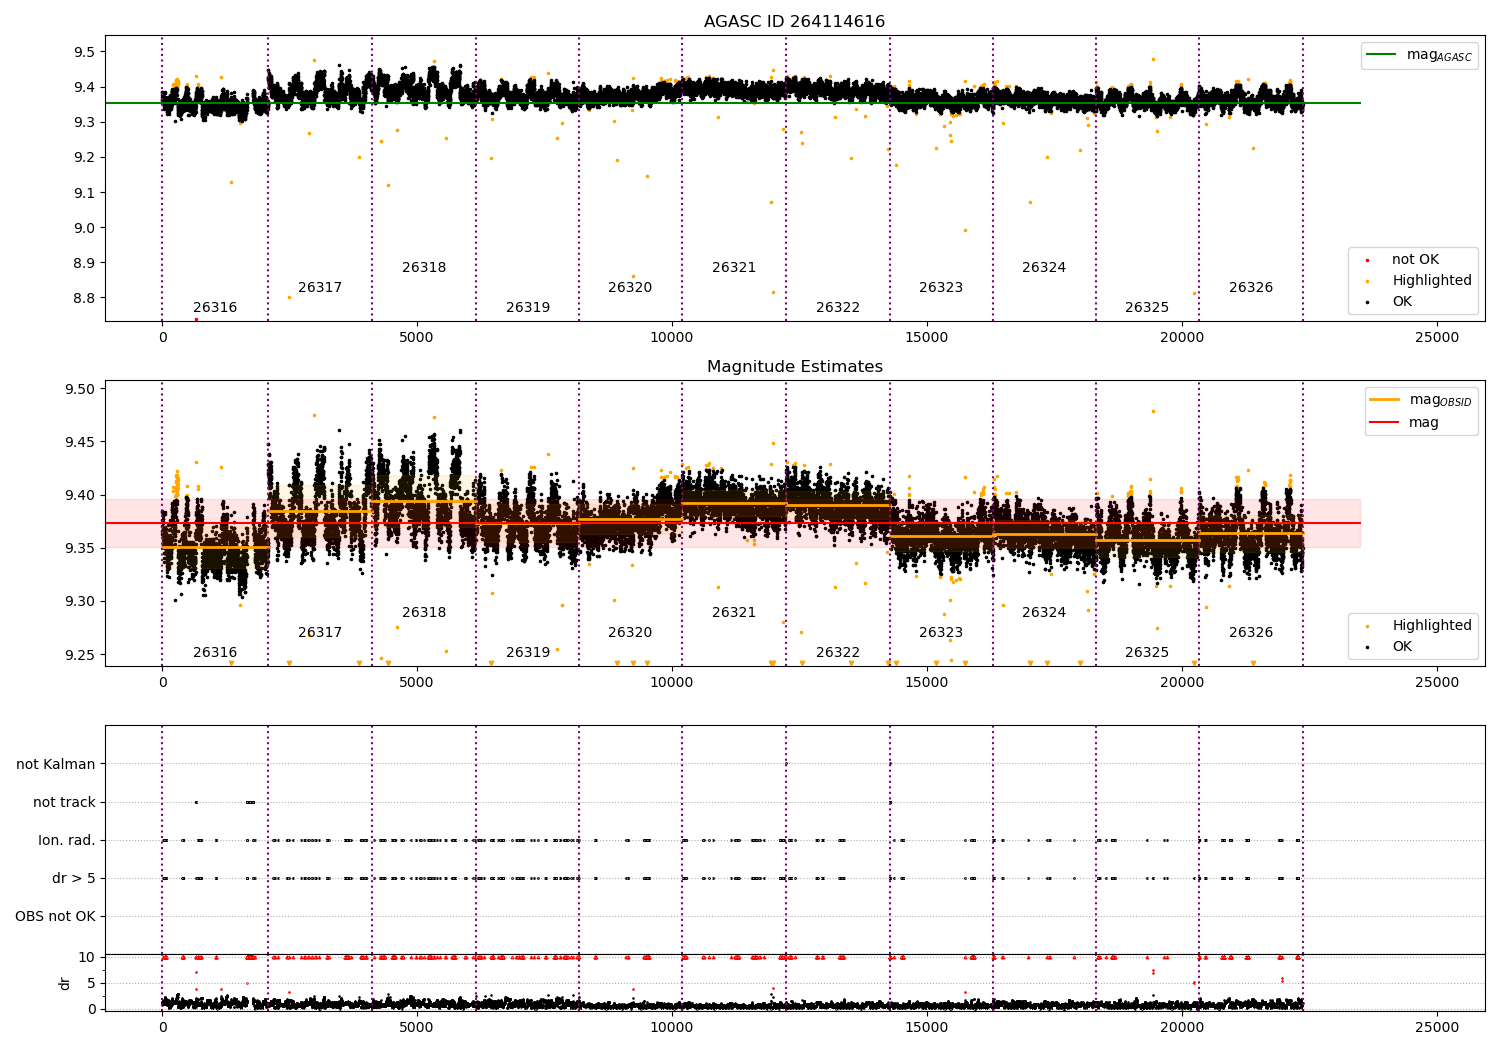
Task: Click the 'dr > 5' axis label
Action: coord(74,878)
